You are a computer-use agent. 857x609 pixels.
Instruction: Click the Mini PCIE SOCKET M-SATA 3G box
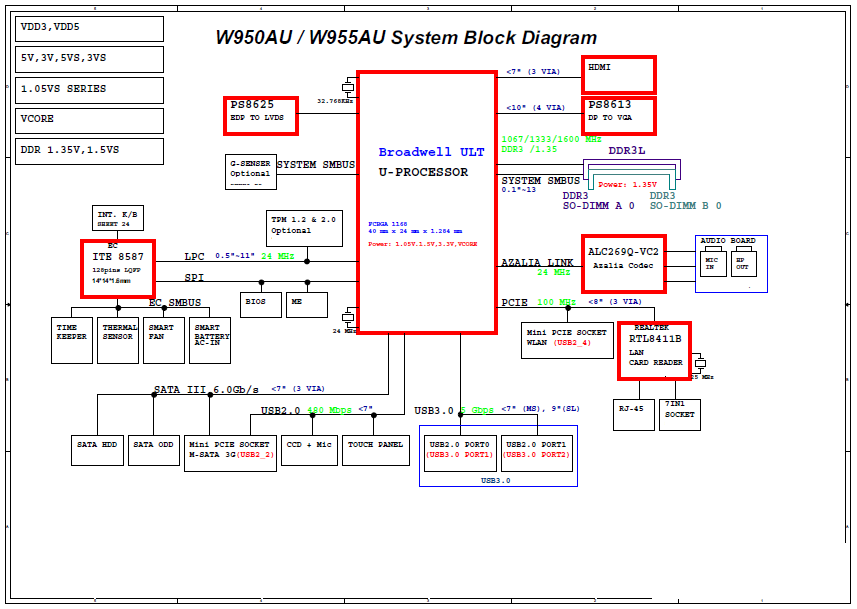pyautogui.click(x=230, y=453)
